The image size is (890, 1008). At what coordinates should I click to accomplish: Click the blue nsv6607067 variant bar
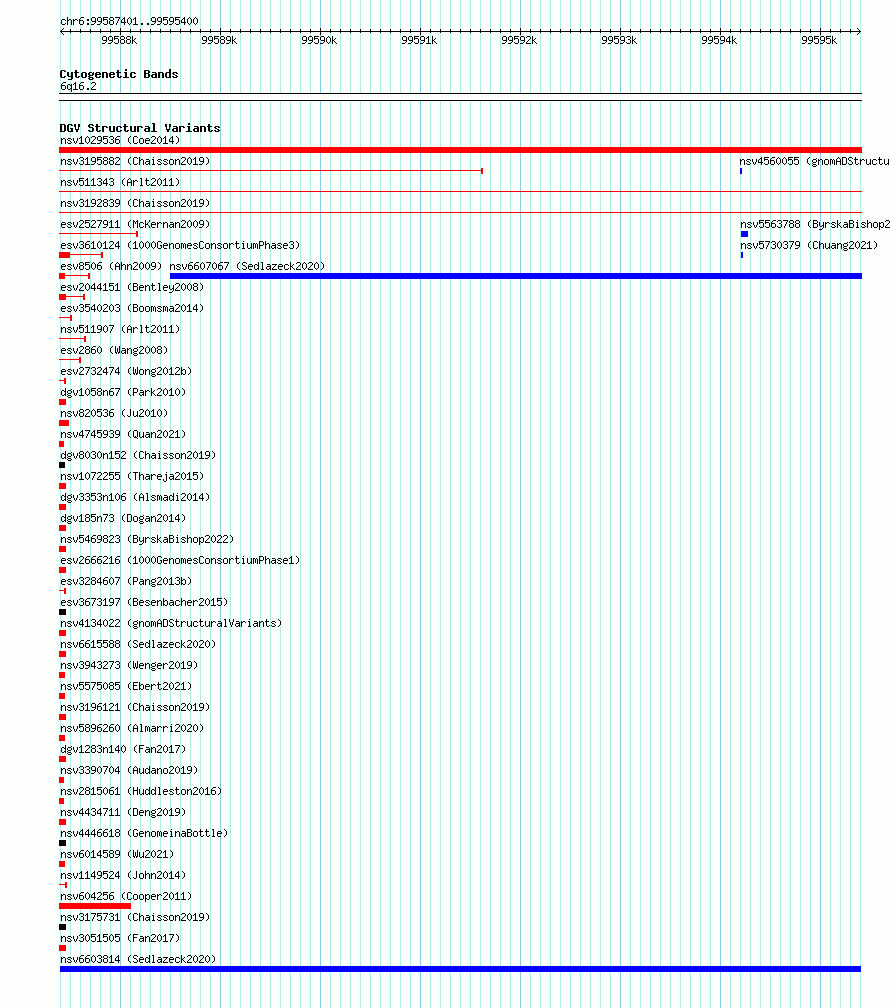point(516,276)
